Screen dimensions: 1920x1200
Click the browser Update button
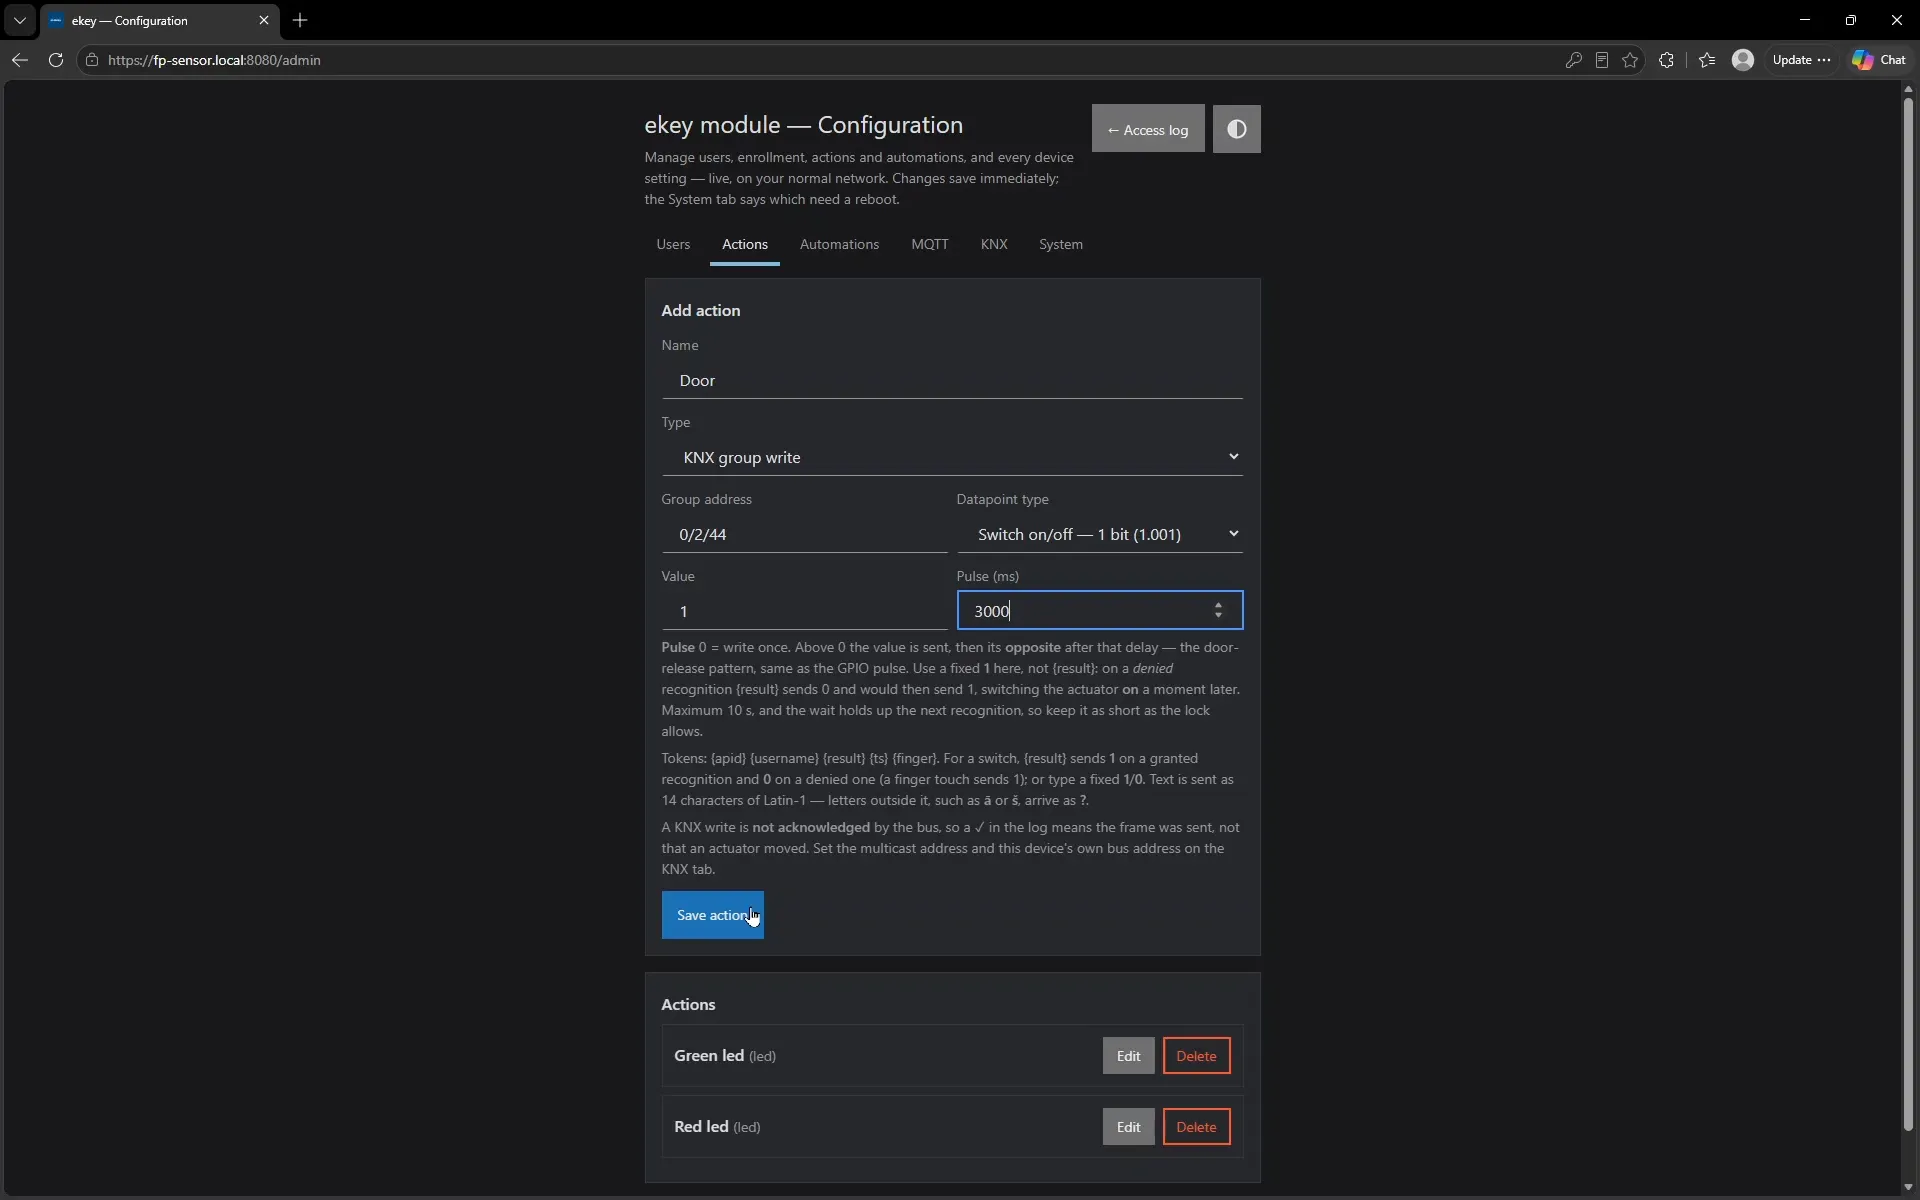(1801, 60)
